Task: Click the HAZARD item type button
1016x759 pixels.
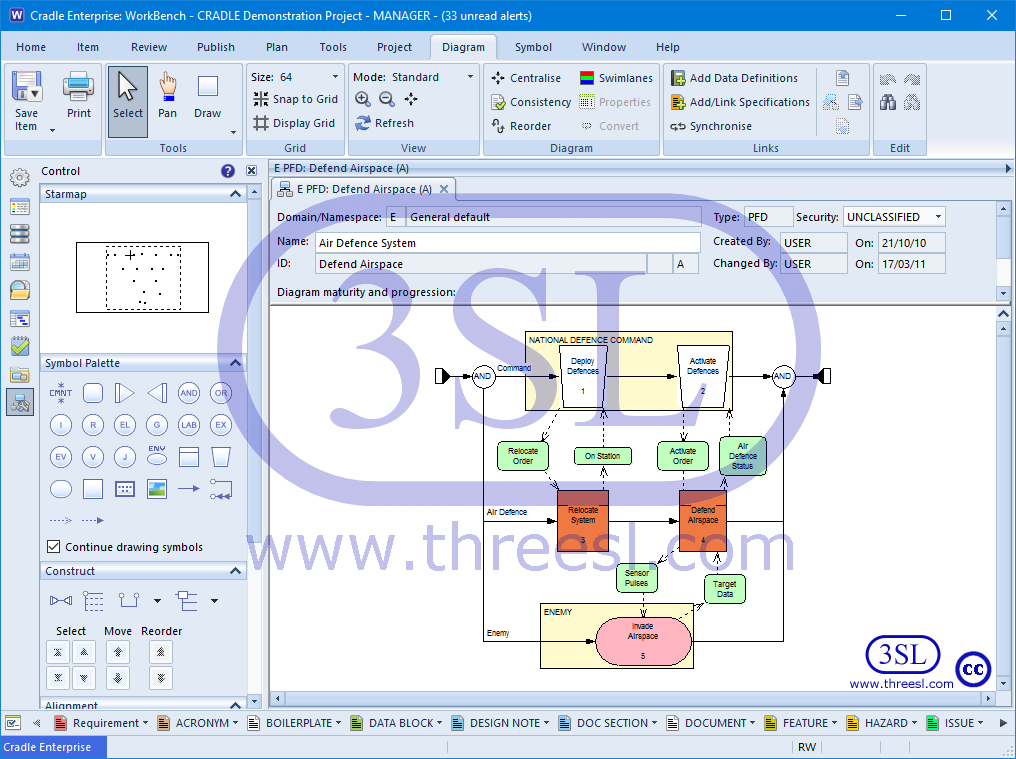Action: coord(879,723)
